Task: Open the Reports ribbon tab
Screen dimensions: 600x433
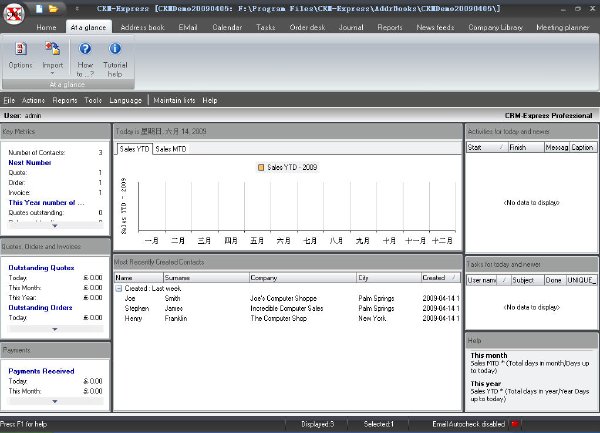Action: (x=390, y=27)
